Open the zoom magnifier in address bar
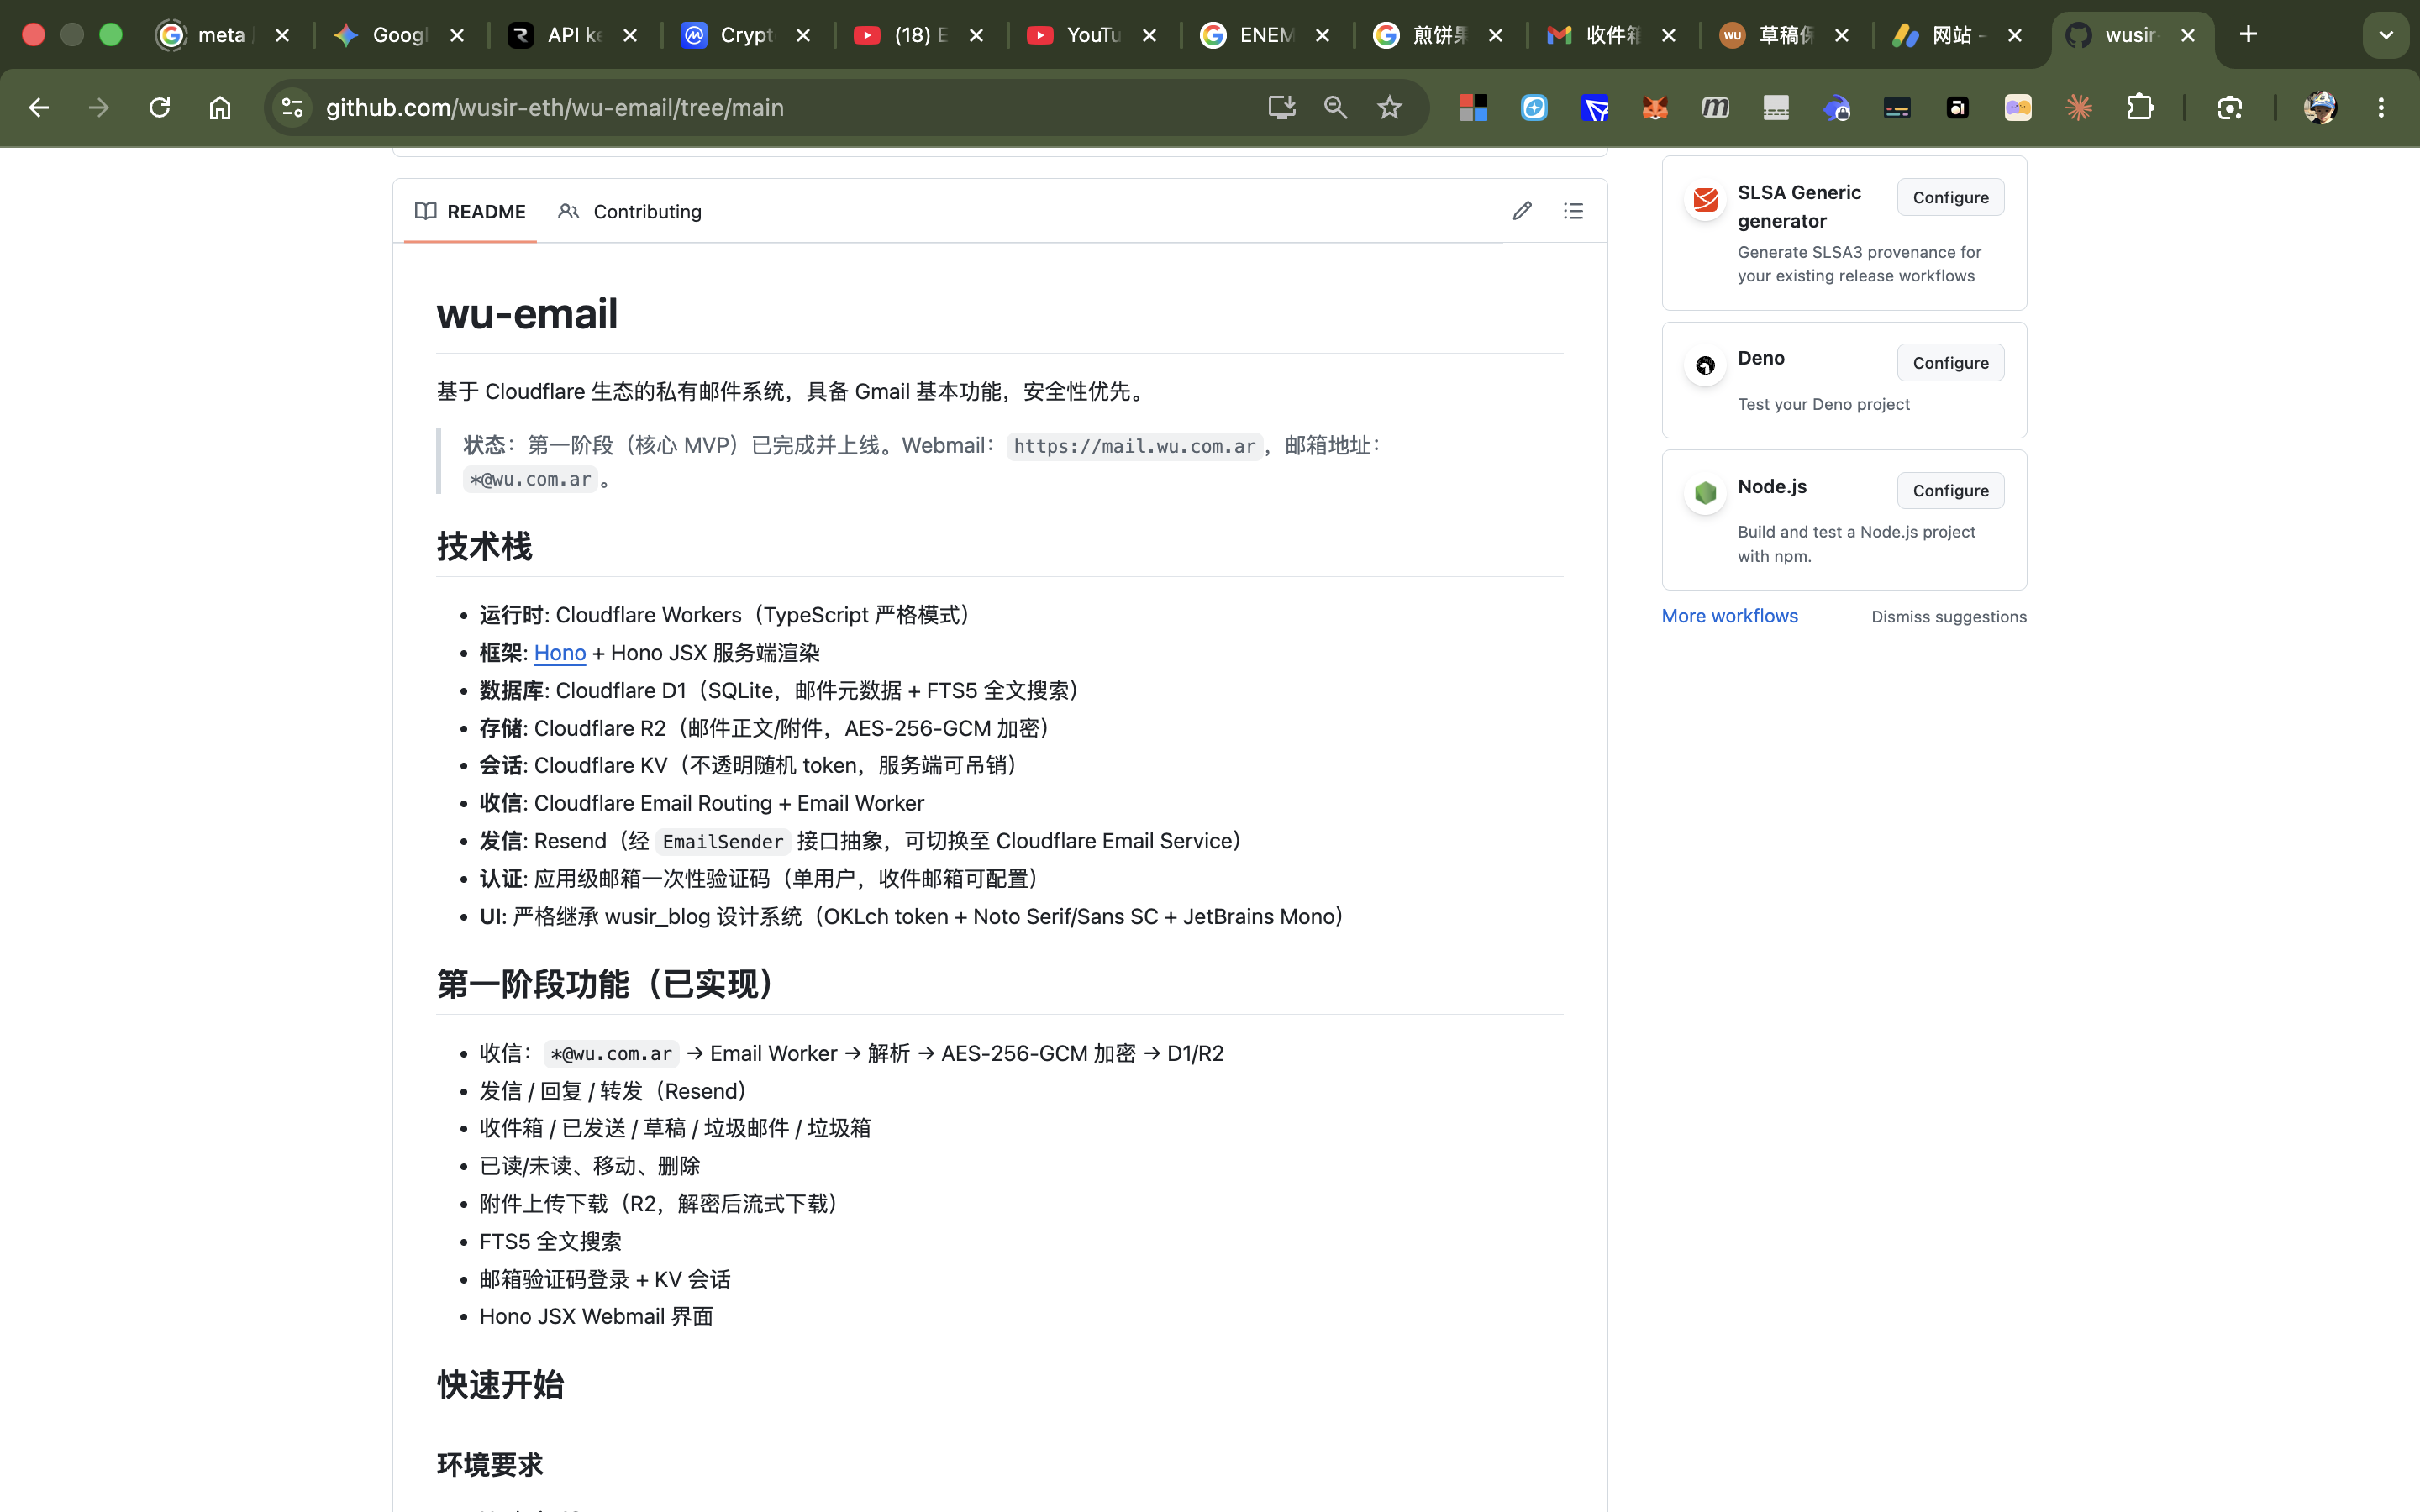This screenshot has width=2420, height=1512. coord(1335,107)
